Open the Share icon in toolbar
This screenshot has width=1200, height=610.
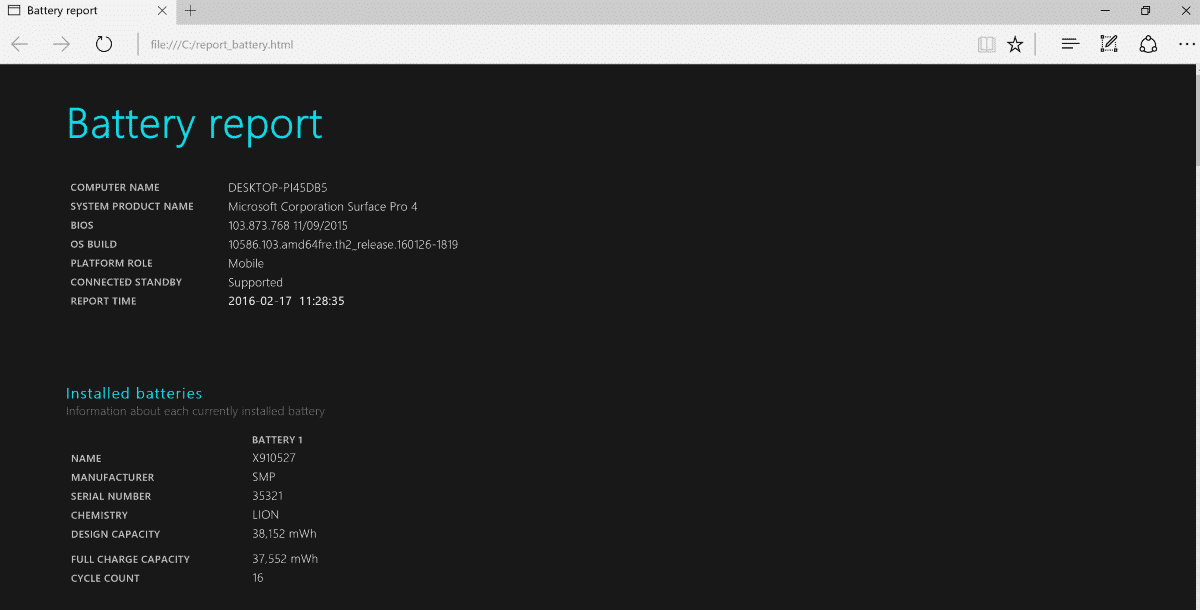[1148, 44]
